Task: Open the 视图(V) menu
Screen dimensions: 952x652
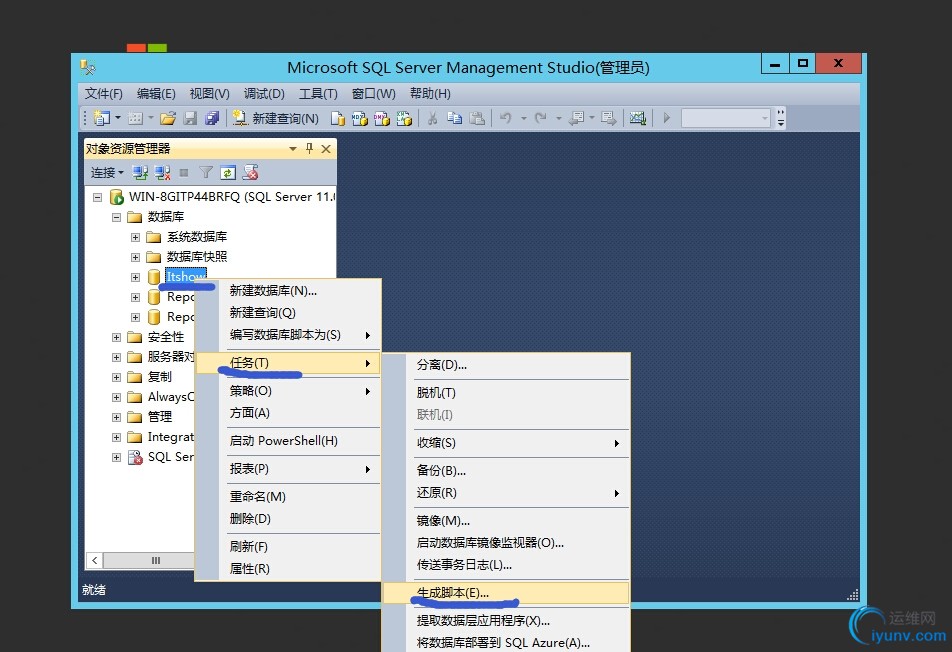Action: point(209,93)
